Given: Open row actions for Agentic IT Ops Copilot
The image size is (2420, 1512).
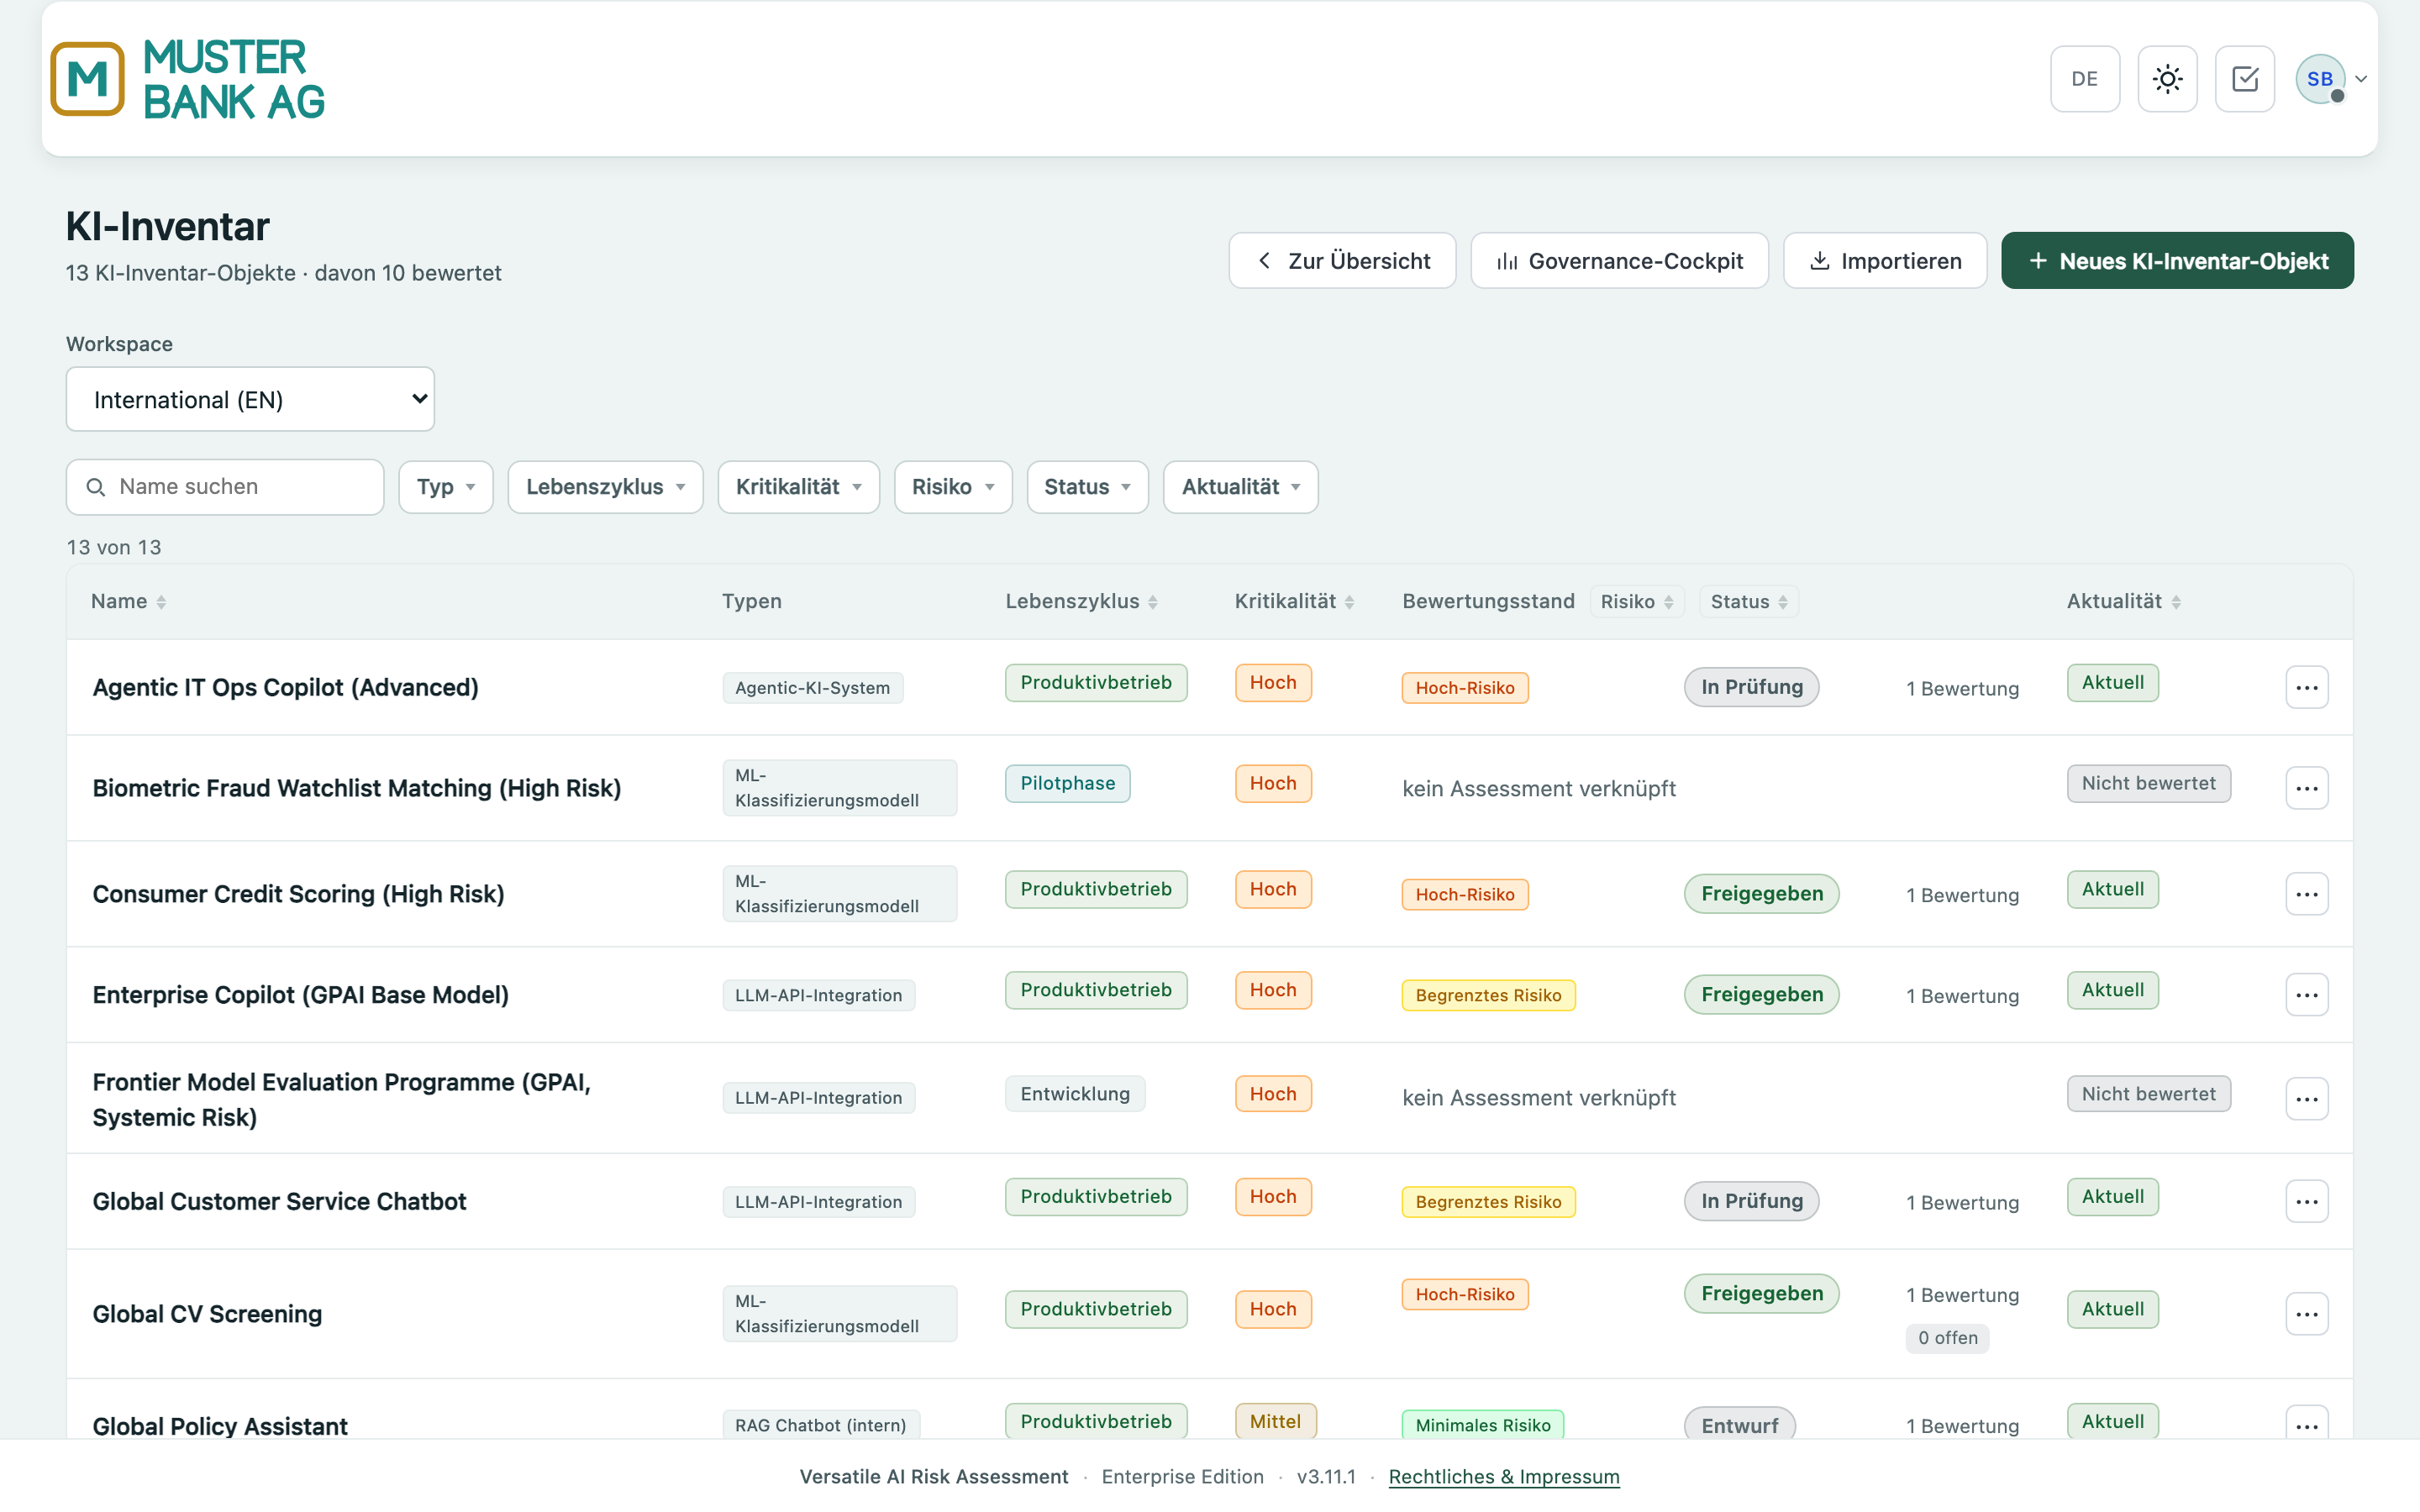Looking at the screenshot, I should pos(2306,688).
